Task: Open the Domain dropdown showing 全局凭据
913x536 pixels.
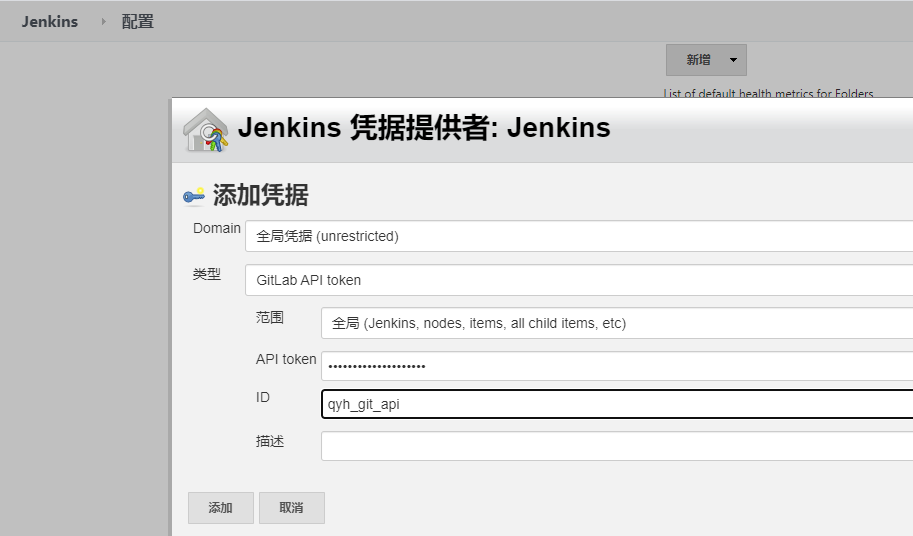Action: click(x=579, y=236)
